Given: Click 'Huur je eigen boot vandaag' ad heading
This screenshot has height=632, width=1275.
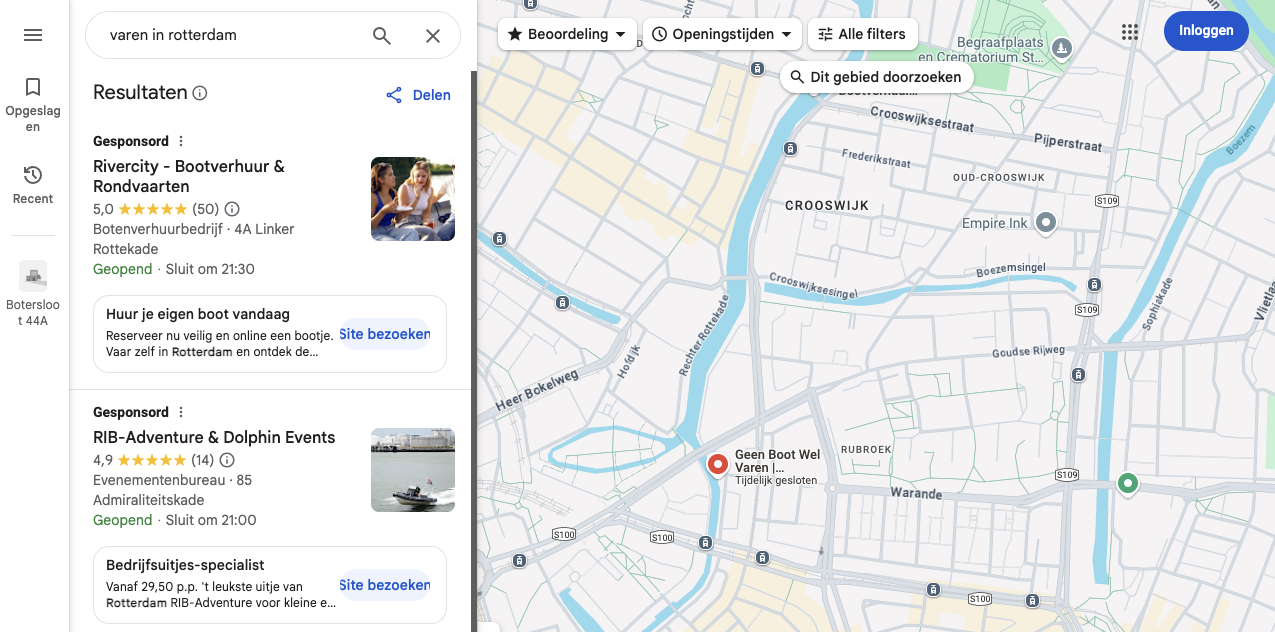Looking at the screenshot, I should coord(198,314).
